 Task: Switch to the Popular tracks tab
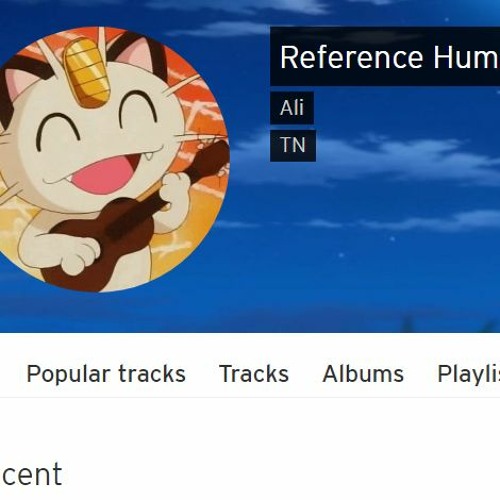(106, 374)
